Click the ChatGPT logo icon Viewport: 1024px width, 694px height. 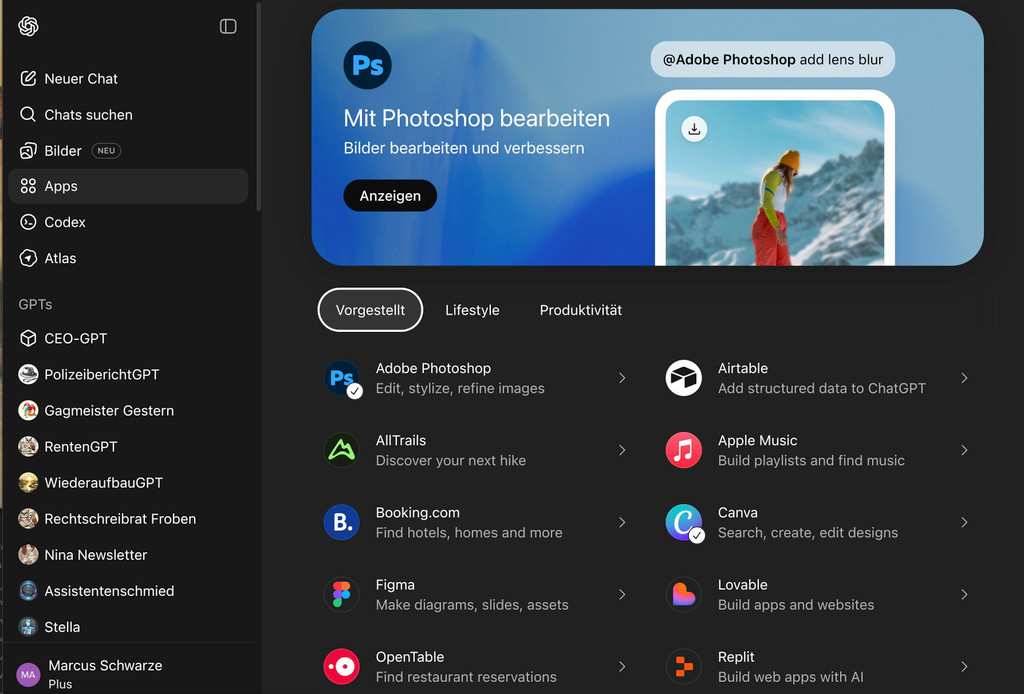(28, 27)
